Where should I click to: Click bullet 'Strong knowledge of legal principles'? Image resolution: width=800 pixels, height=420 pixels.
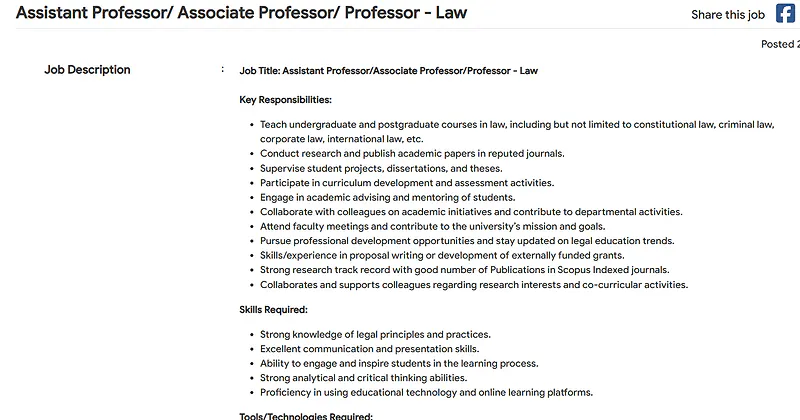375,335
